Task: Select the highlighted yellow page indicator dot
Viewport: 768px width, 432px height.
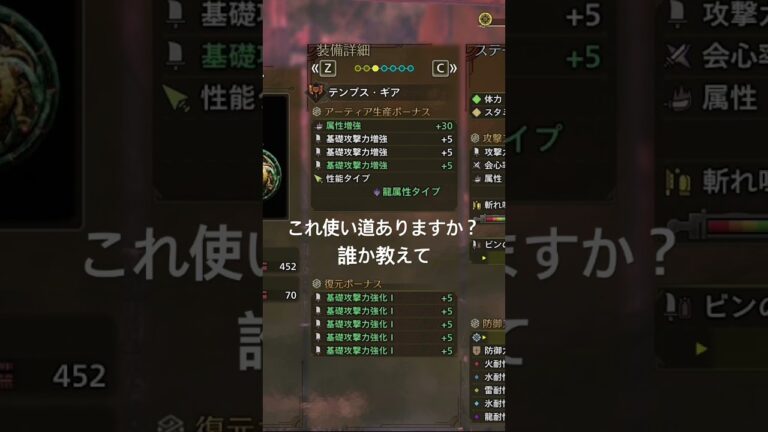Action: point(375,69)
